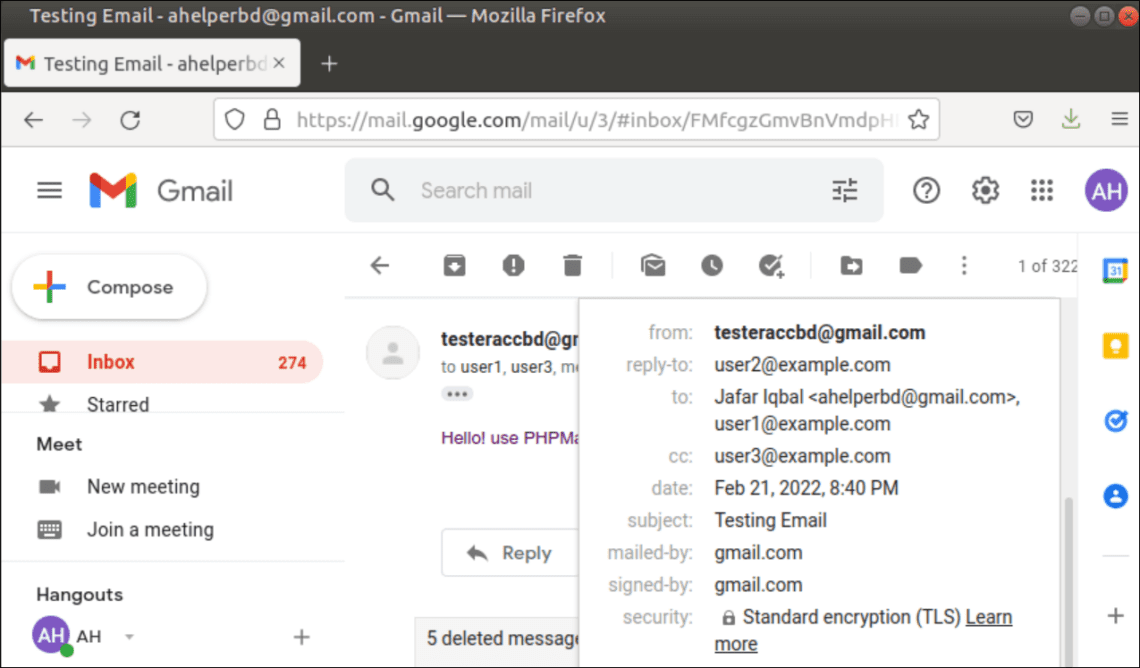Open advanced search options

pos(844,190)
